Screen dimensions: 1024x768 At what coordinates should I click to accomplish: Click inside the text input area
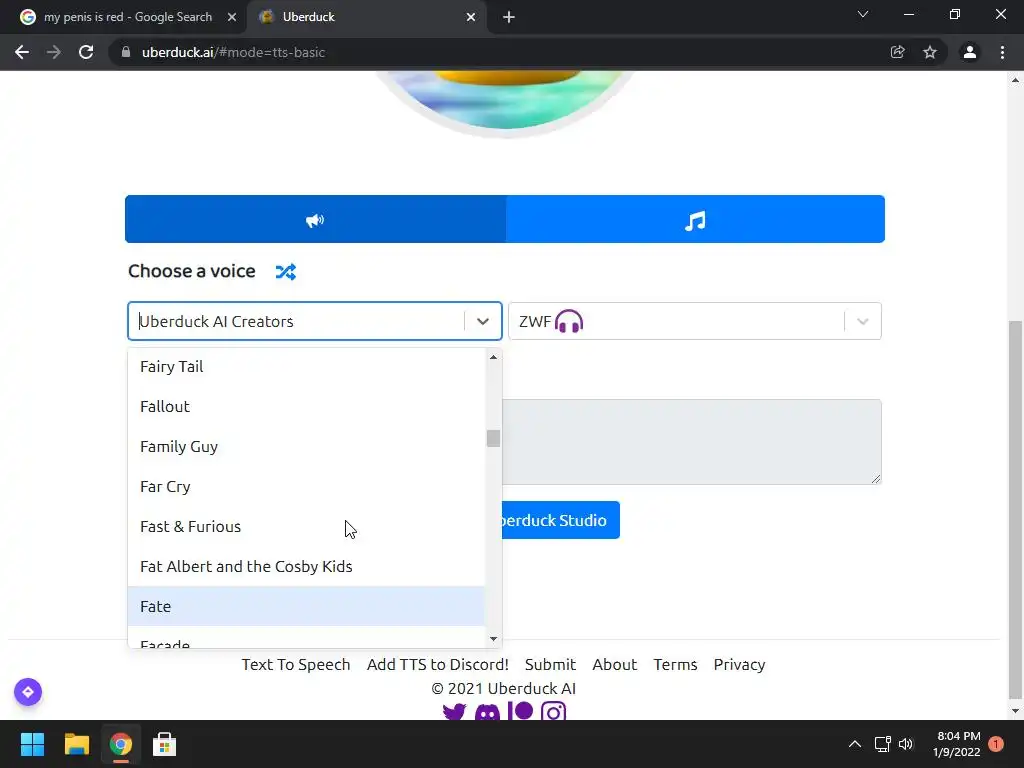coord(692,442)
